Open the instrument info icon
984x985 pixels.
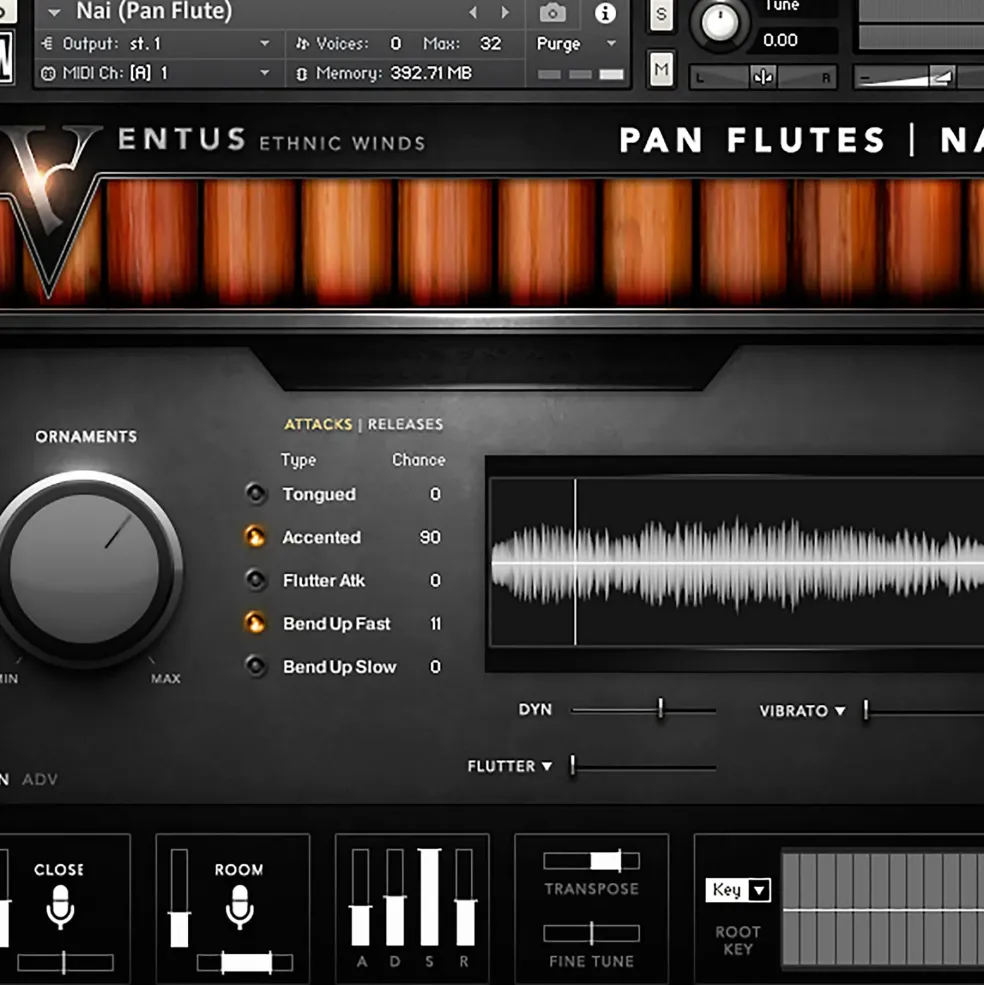tap(605, 13)
